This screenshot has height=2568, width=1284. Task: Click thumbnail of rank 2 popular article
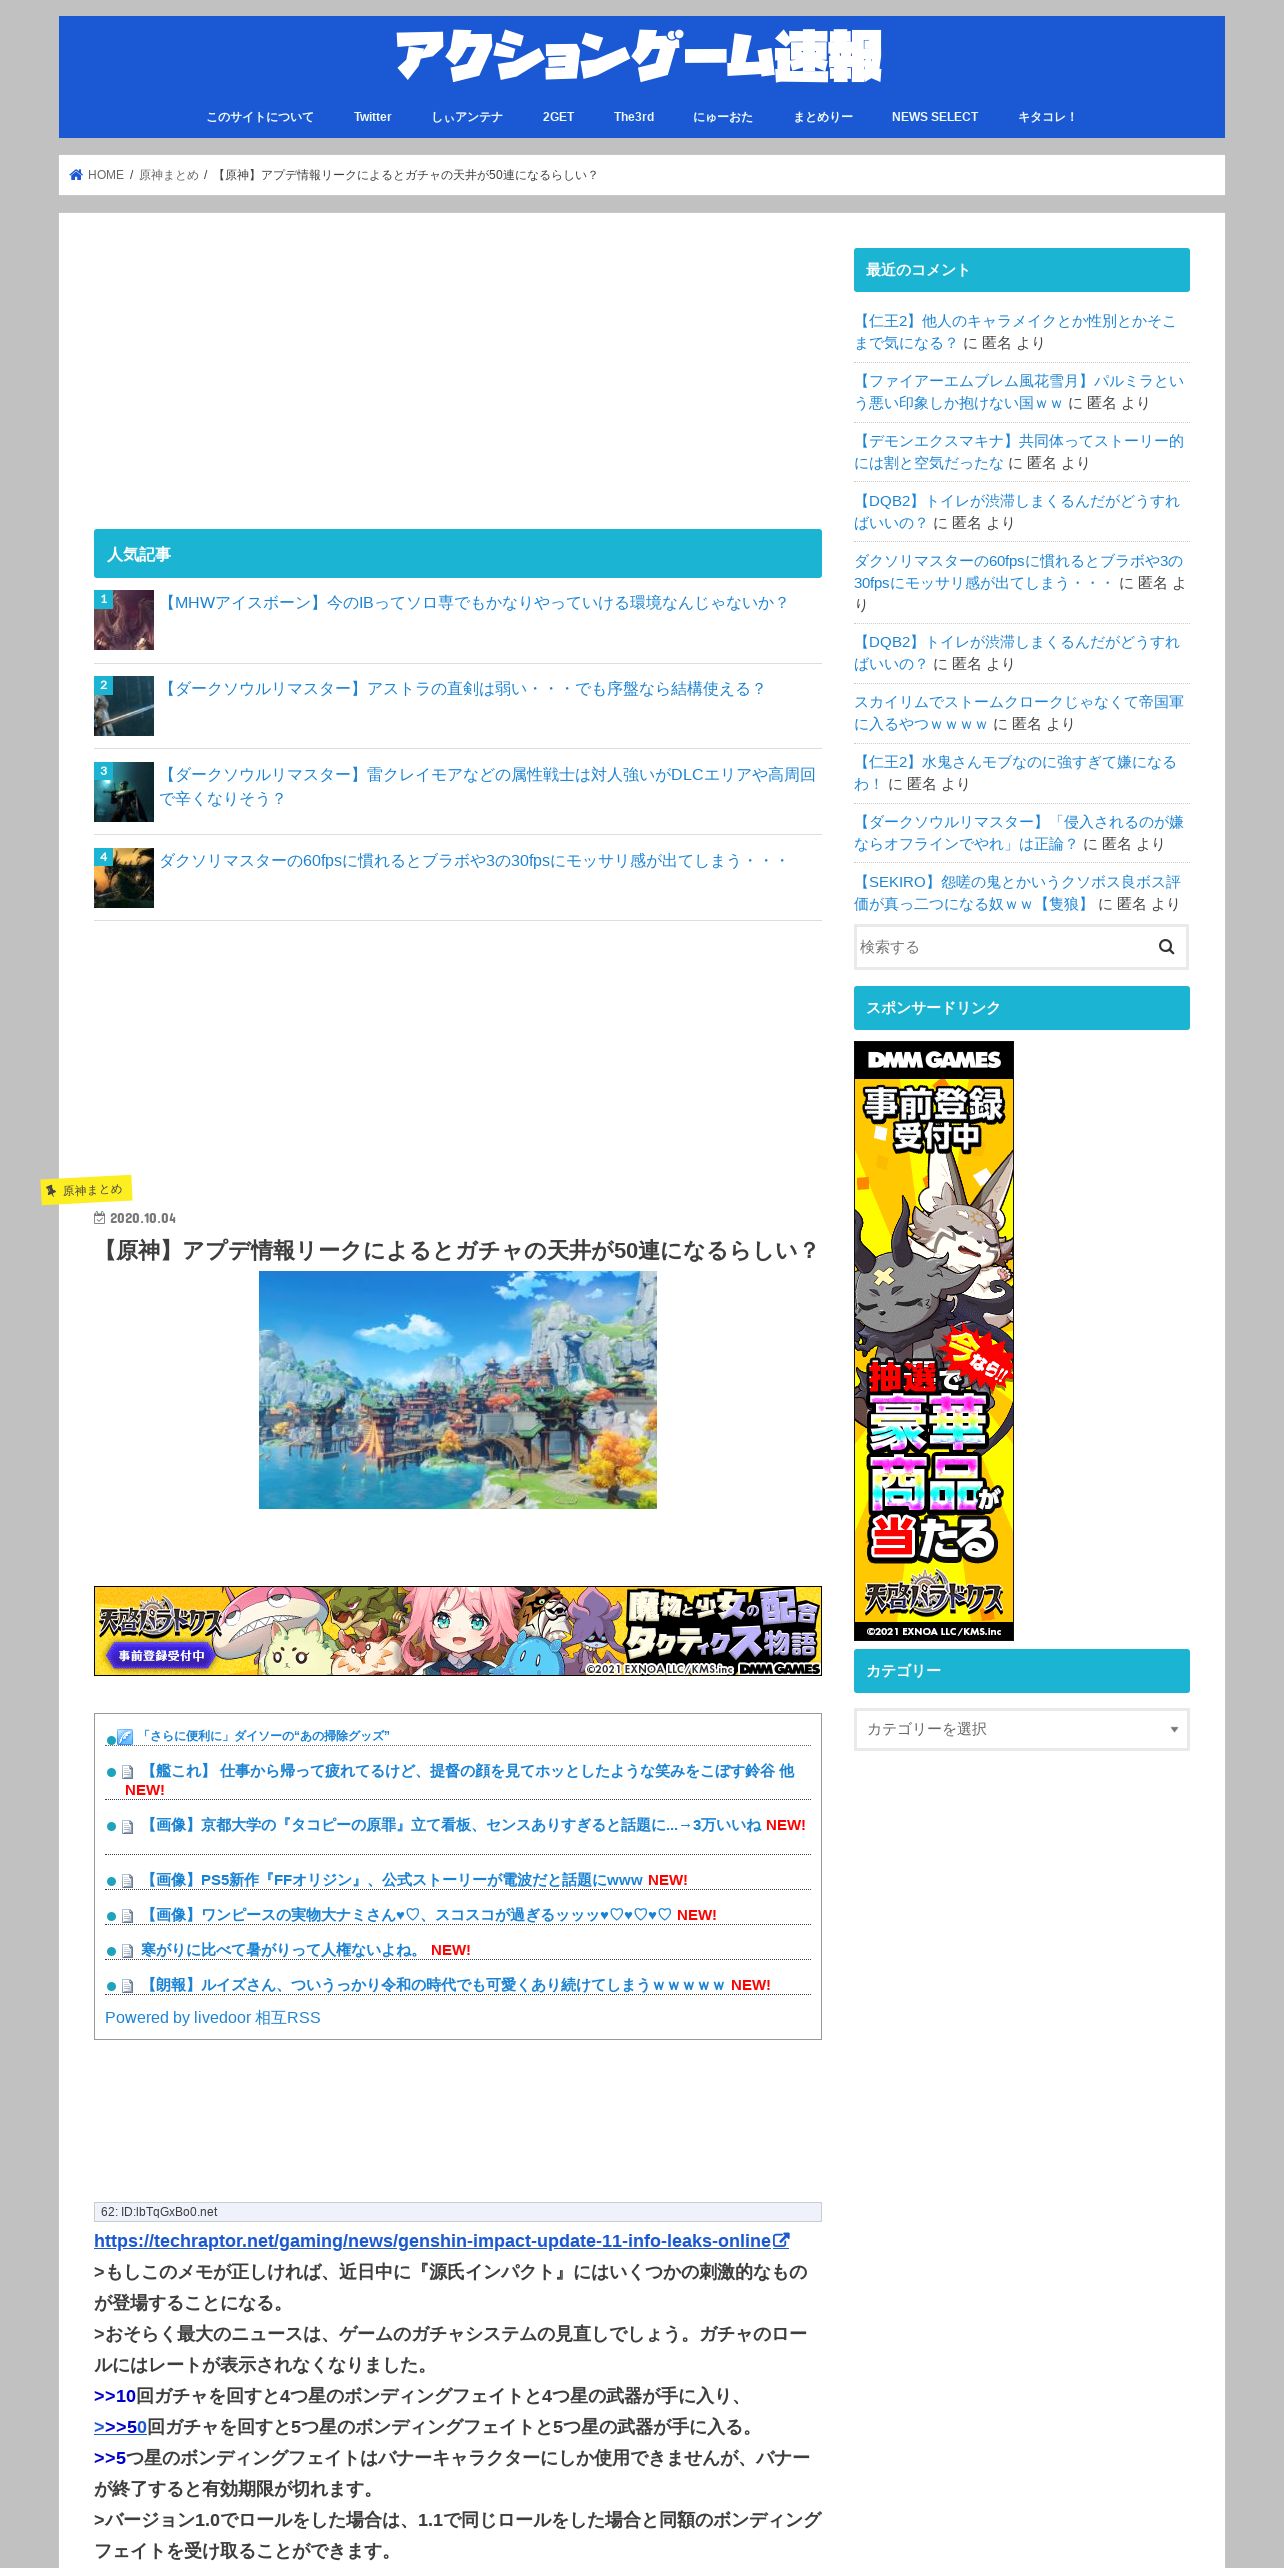coord(124,706)
